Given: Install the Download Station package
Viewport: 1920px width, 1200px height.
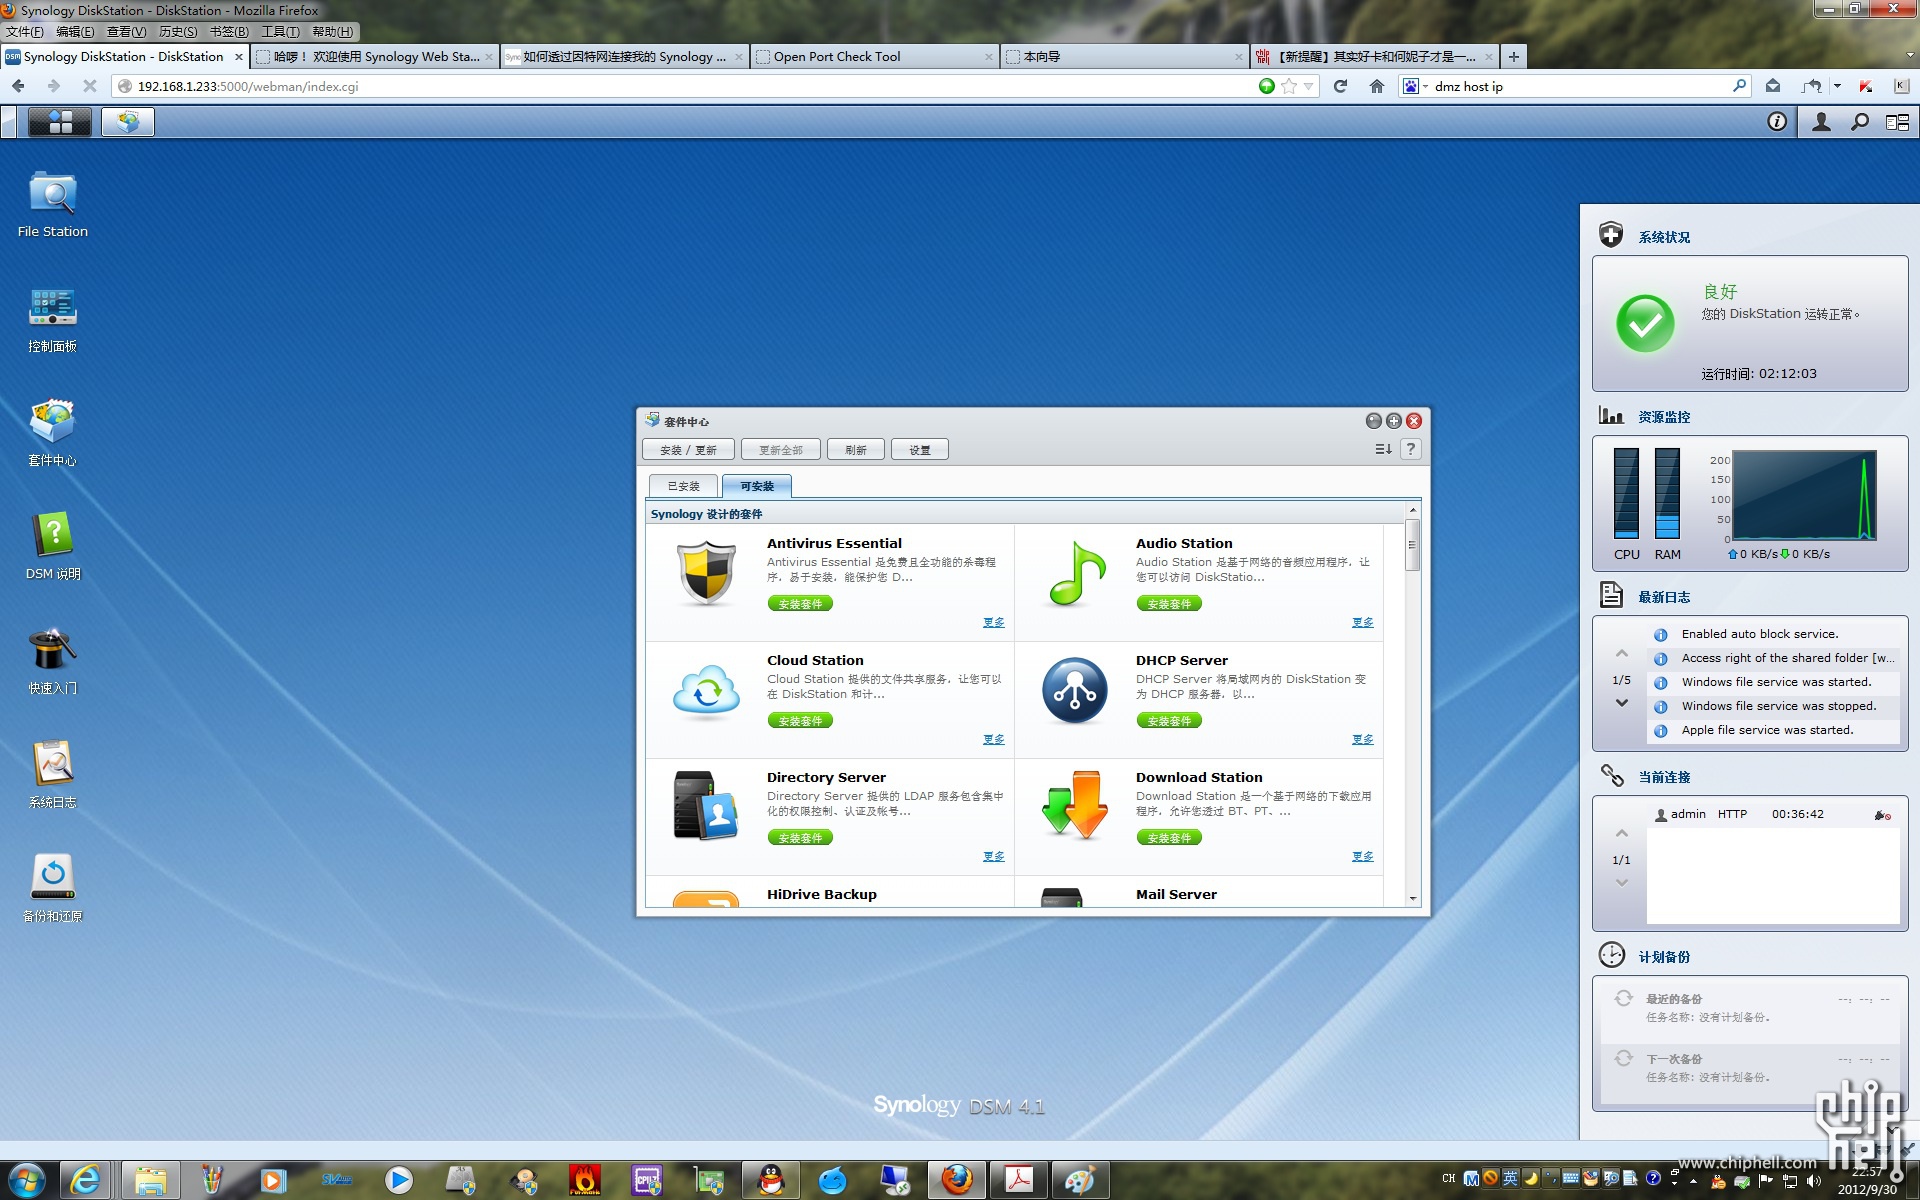Looking at the screenshot, I should pos(1169,838).
